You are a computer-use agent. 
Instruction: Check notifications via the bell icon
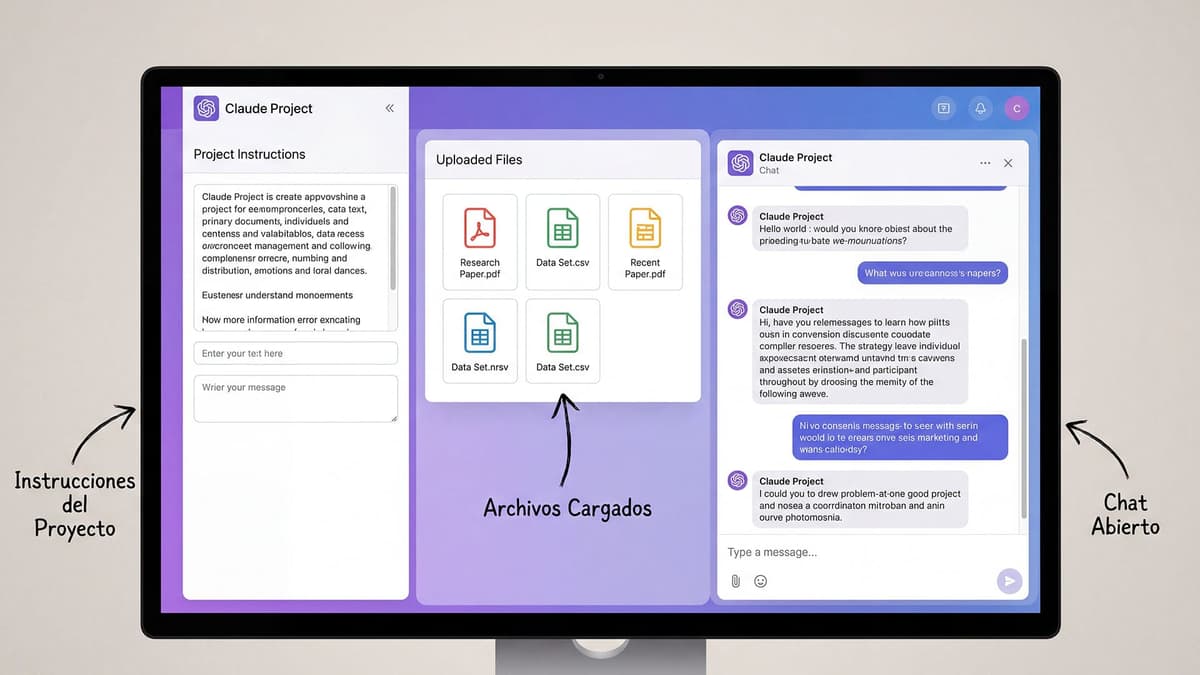(980, 108)
